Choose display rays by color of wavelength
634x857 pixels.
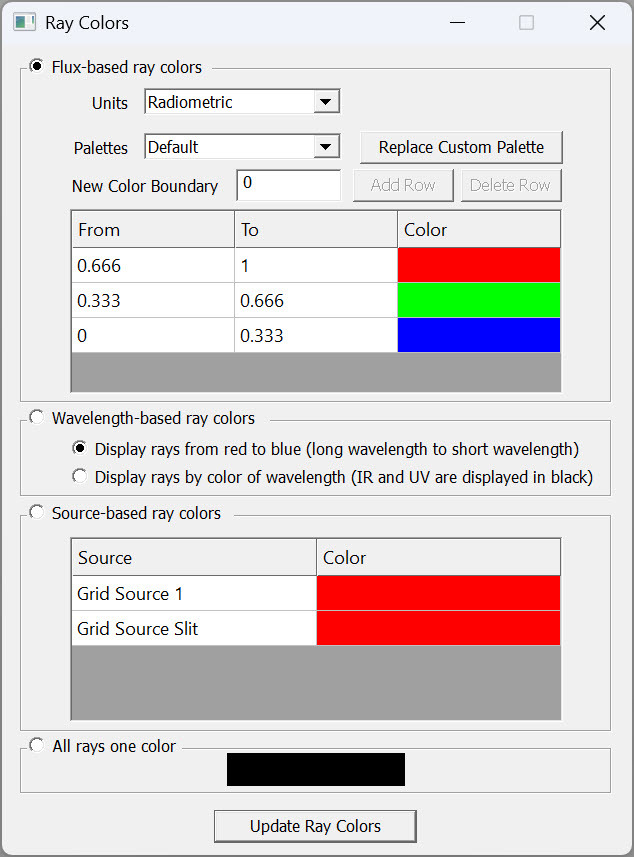80,476
